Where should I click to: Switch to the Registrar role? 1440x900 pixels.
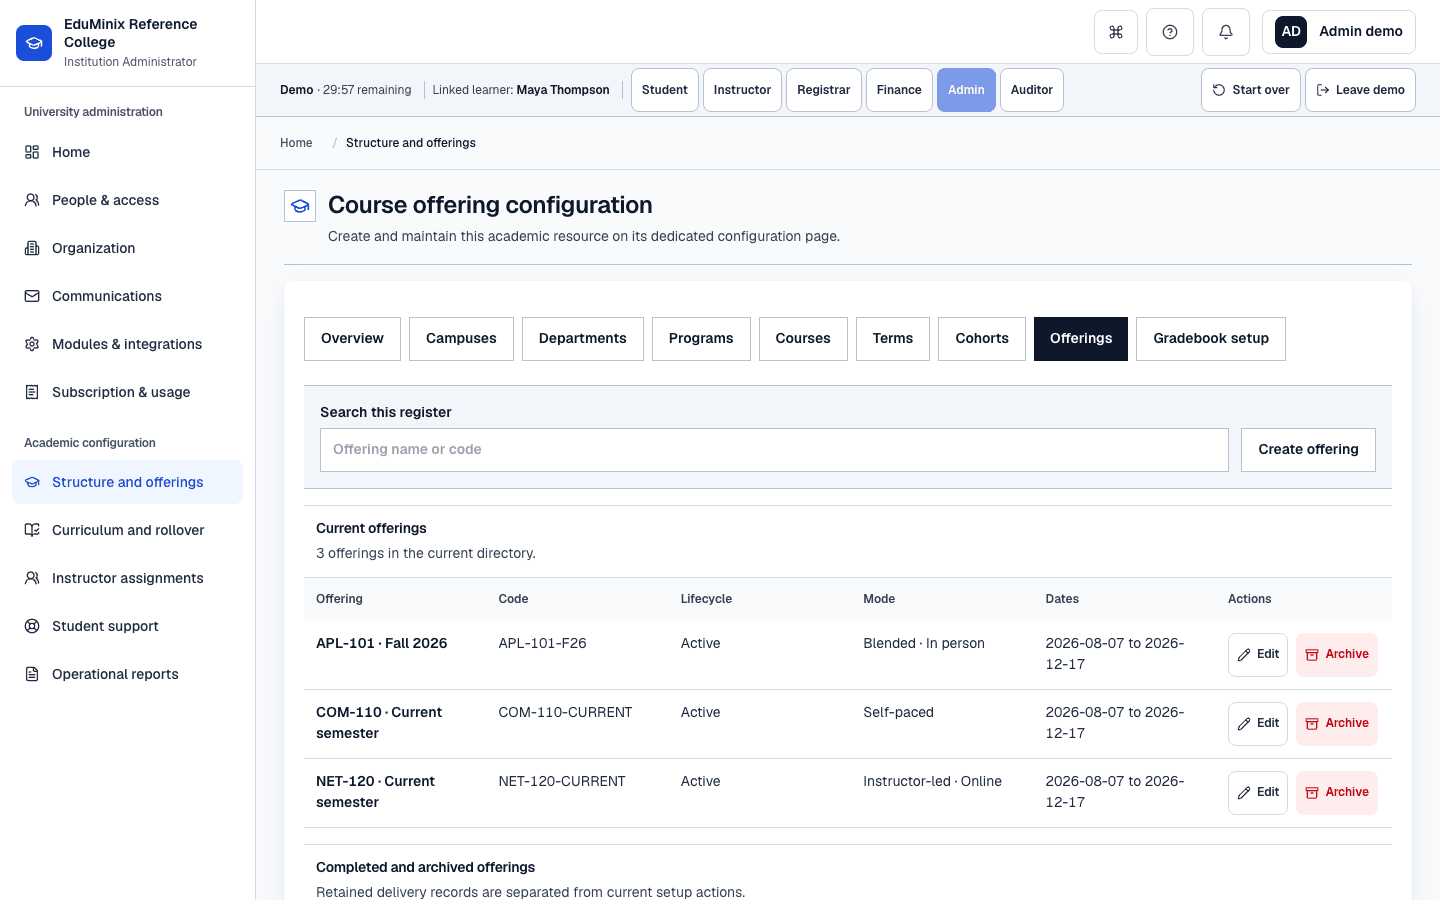(x=824, y=90)
